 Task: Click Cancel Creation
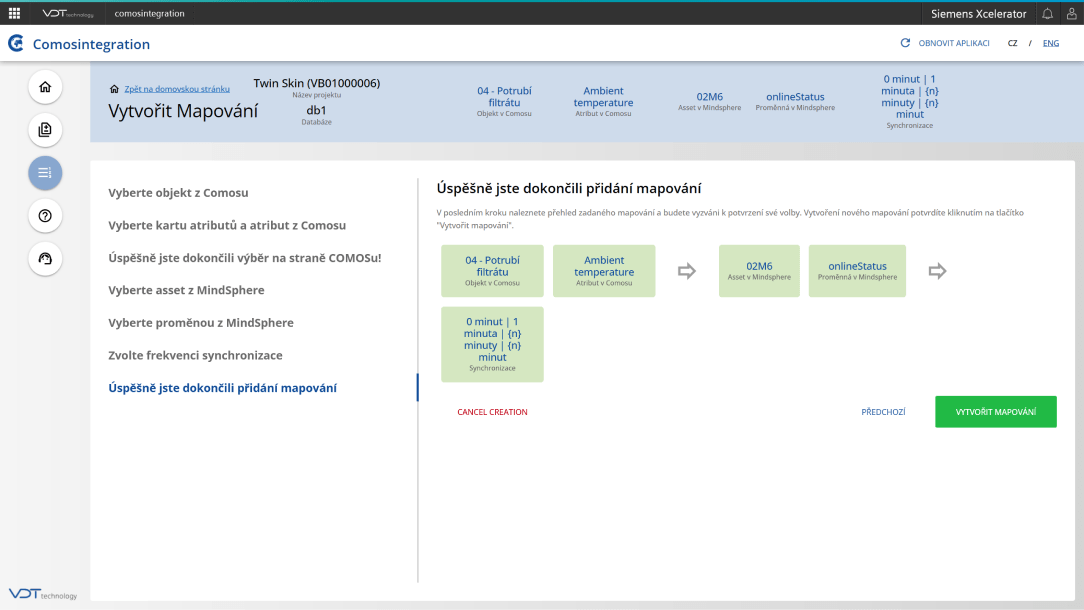click(492, 412)
